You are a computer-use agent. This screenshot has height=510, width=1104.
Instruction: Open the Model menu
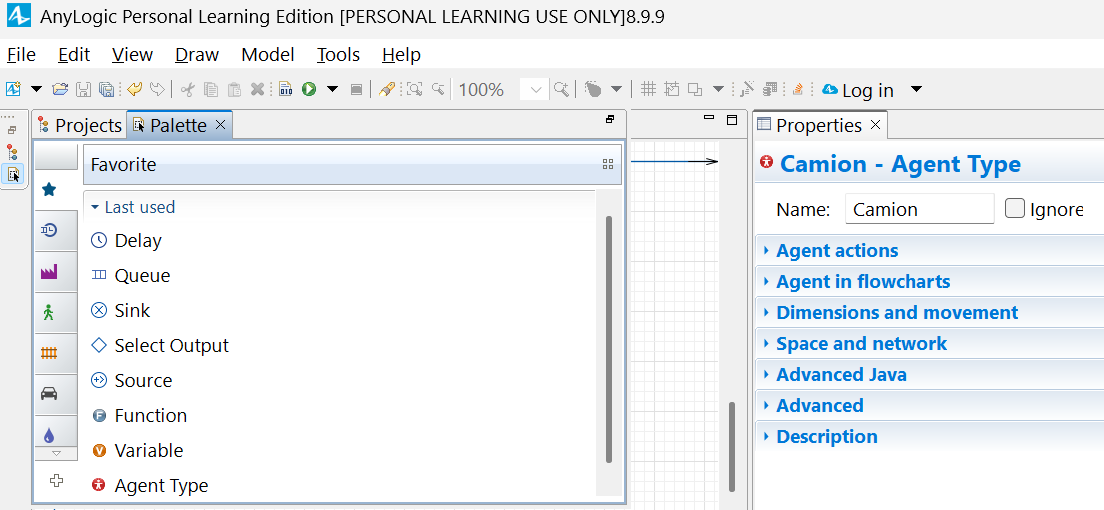pos(268,54)
